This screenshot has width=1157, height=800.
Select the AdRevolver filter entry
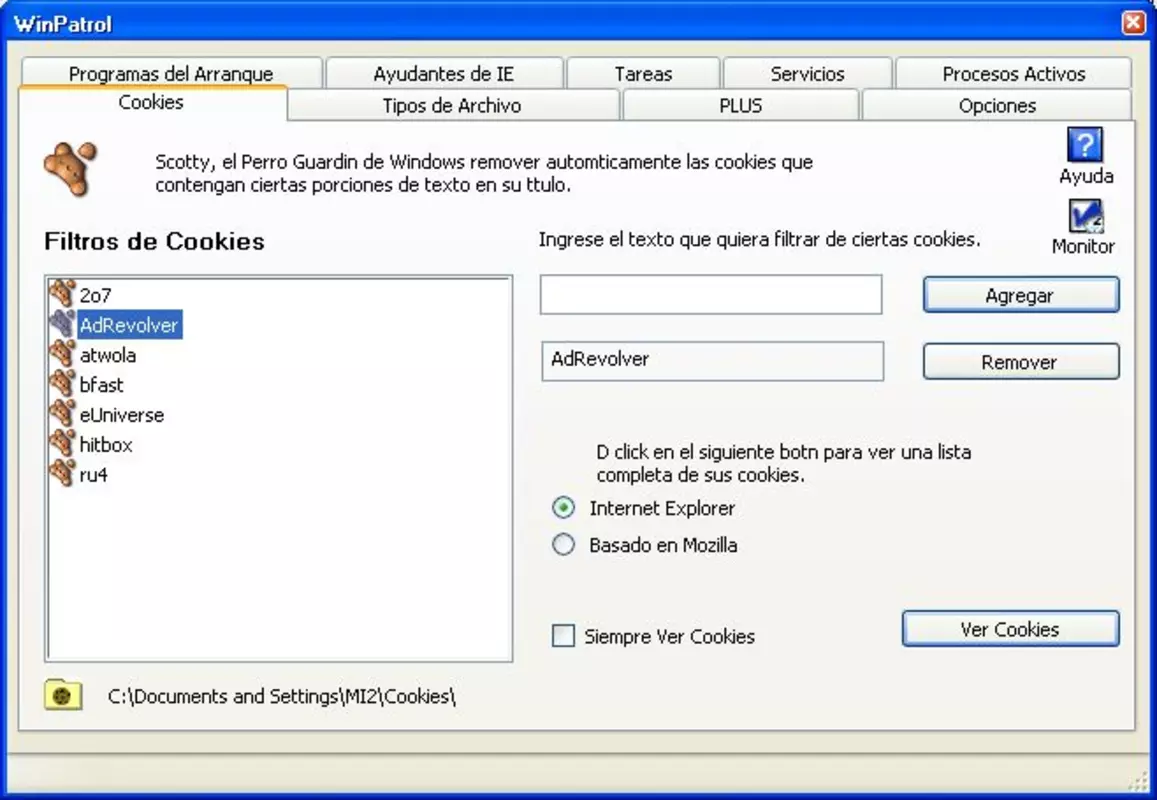(x=129, y=325)
